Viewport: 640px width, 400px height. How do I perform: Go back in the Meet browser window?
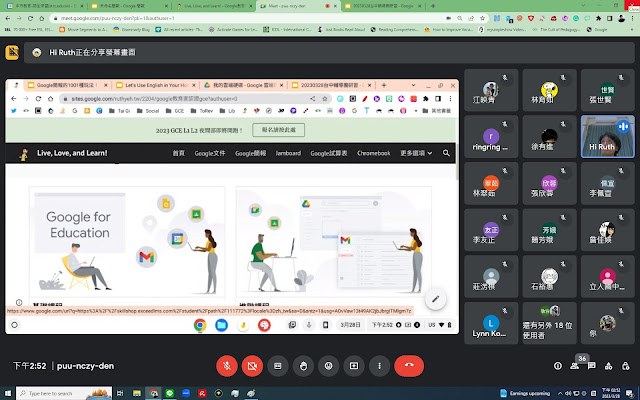pos(8,18)
